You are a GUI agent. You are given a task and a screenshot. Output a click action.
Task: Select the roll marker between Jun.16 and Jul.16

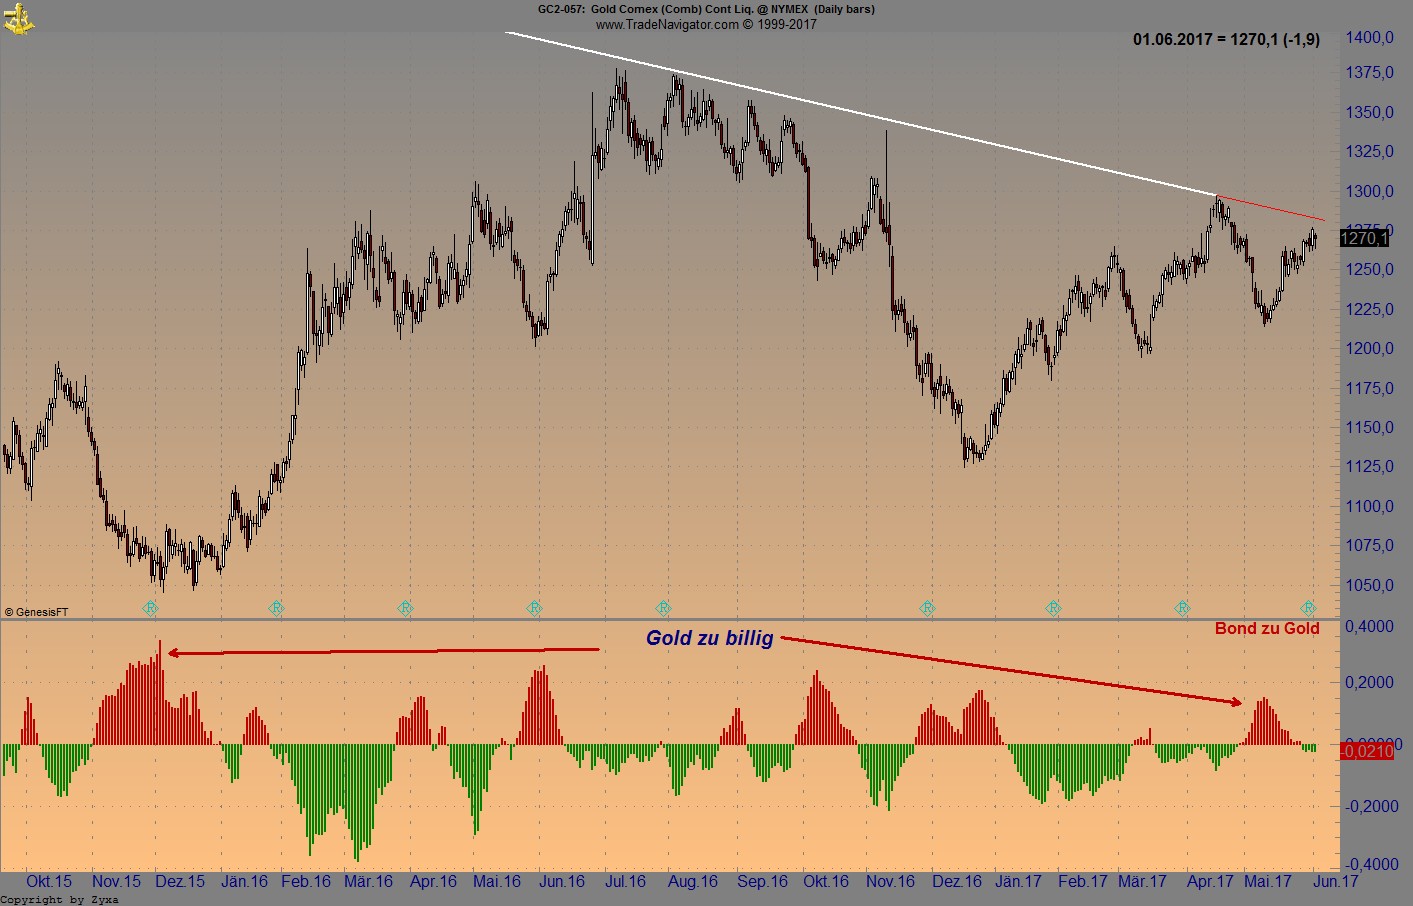coord(662,607)
